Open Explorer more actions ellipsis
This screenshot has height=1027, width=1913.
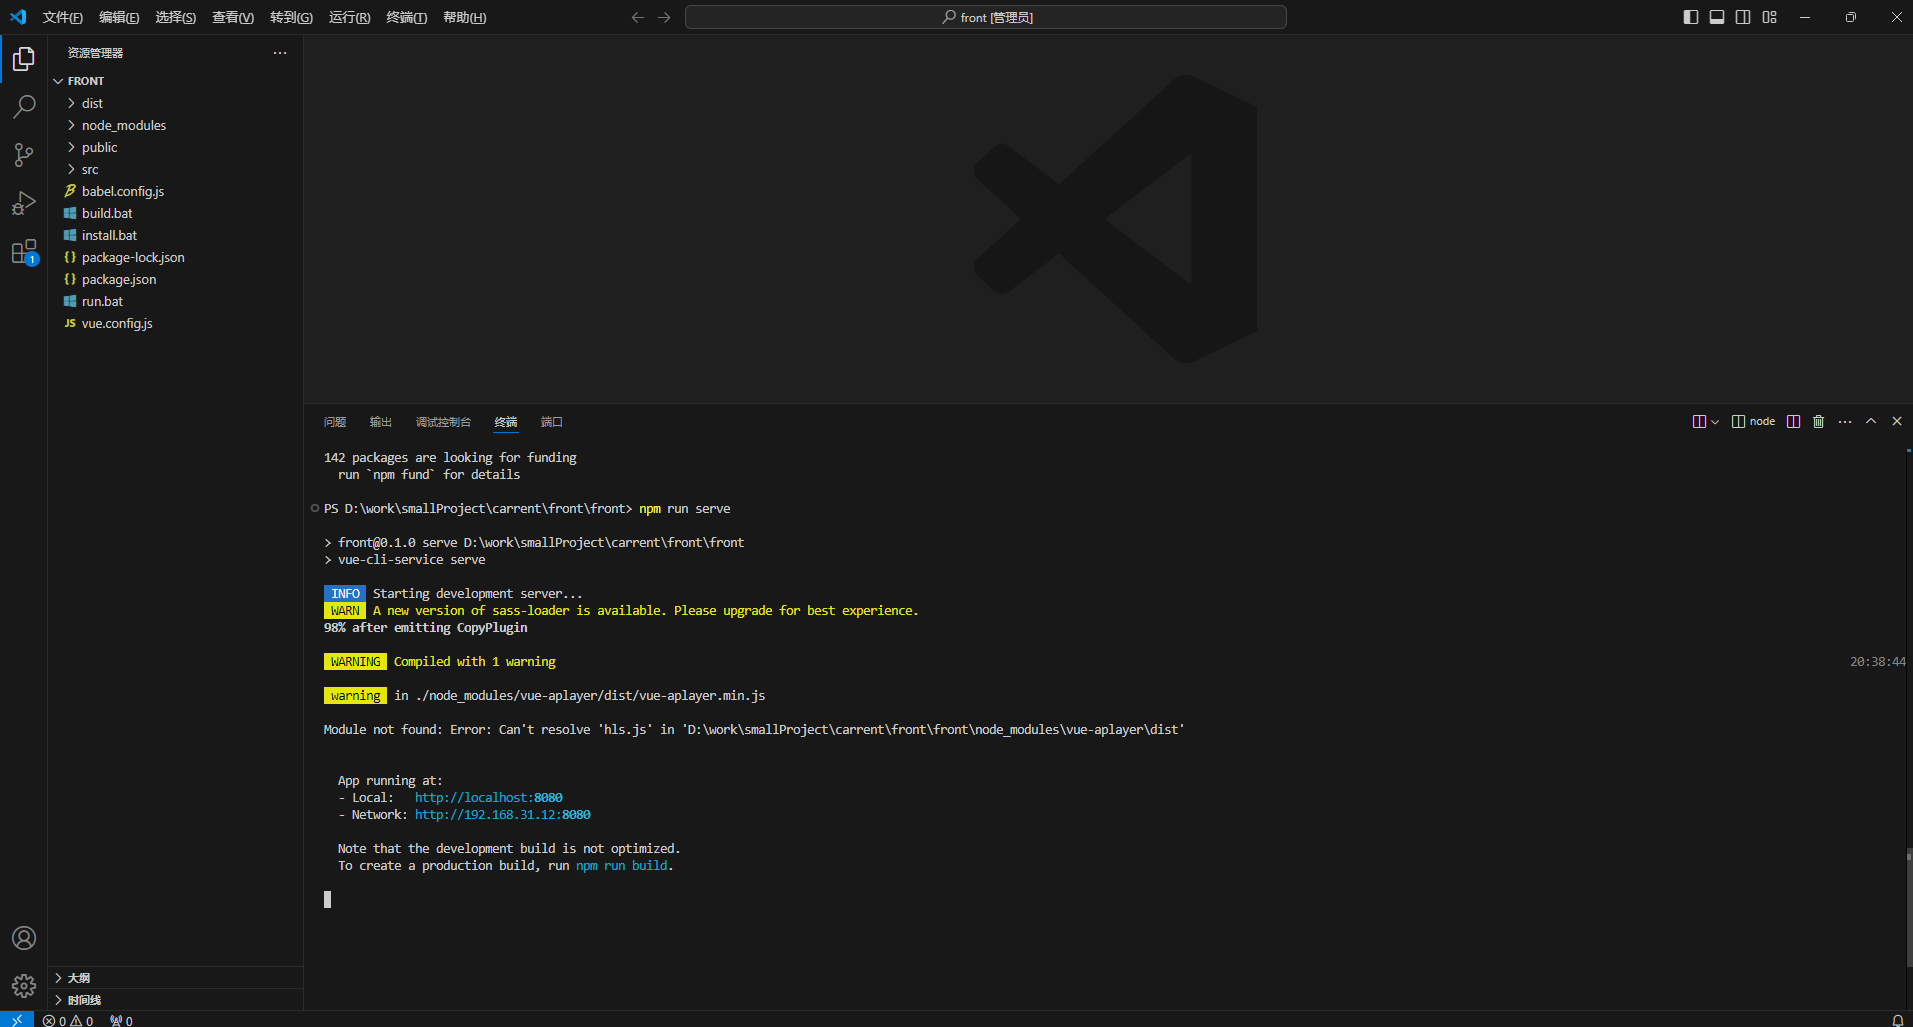280,53
